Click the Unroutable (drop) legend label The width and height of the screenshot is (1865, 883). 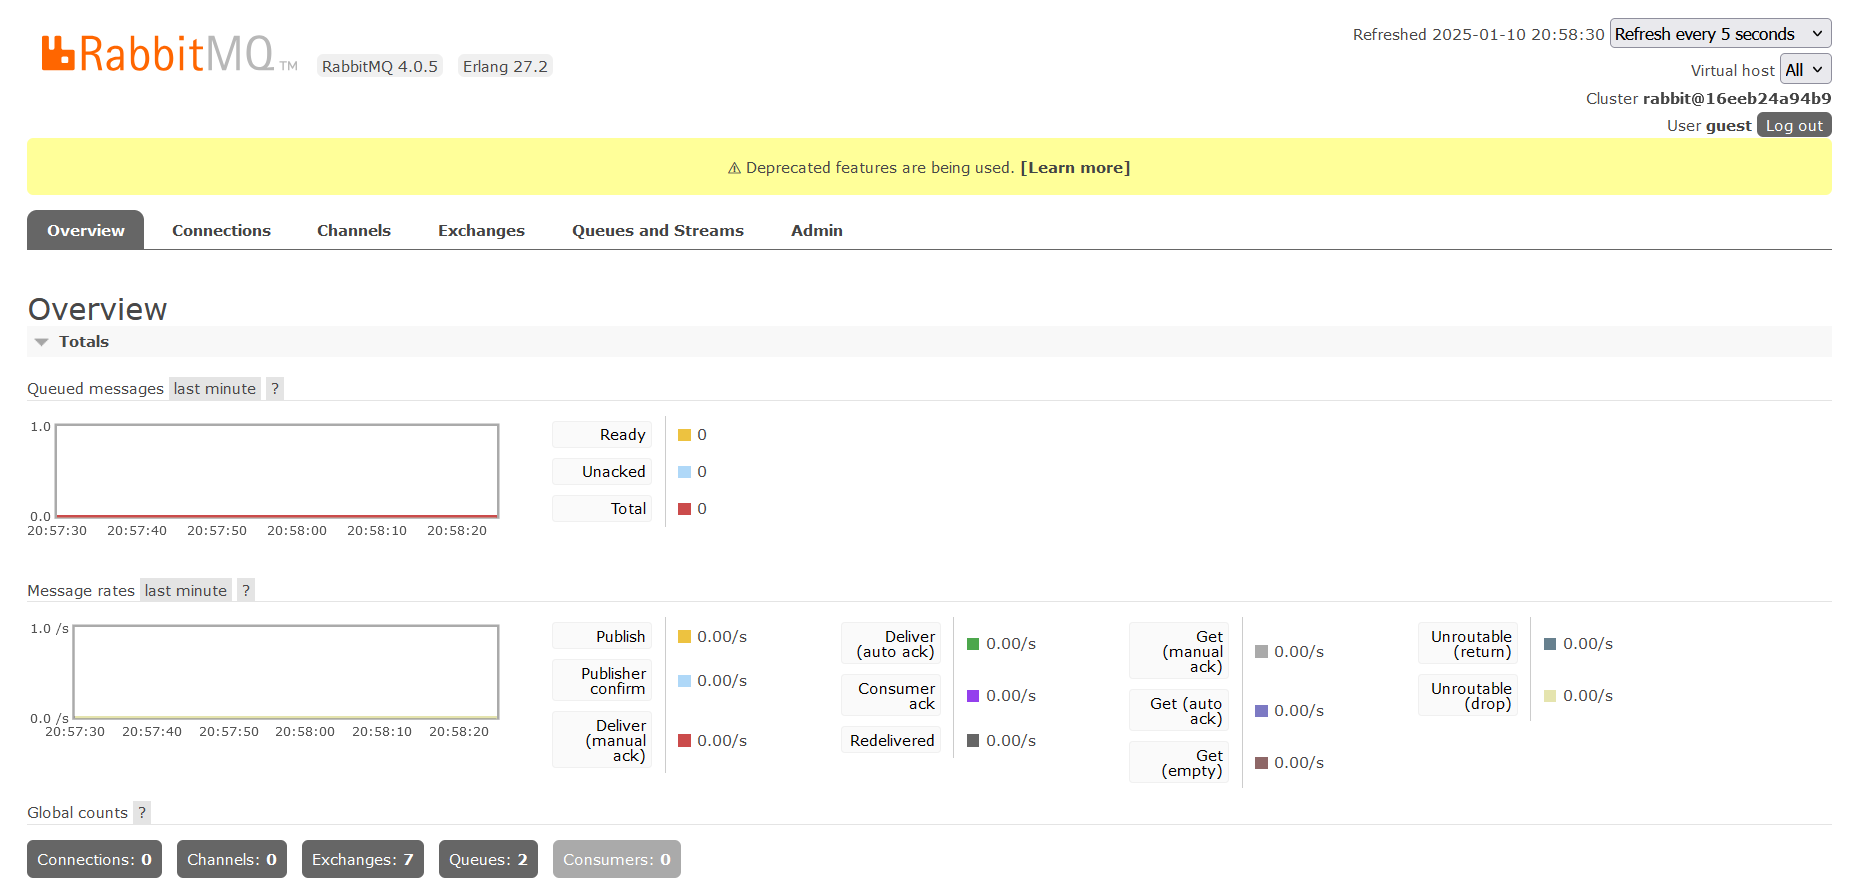(1469, 696)
